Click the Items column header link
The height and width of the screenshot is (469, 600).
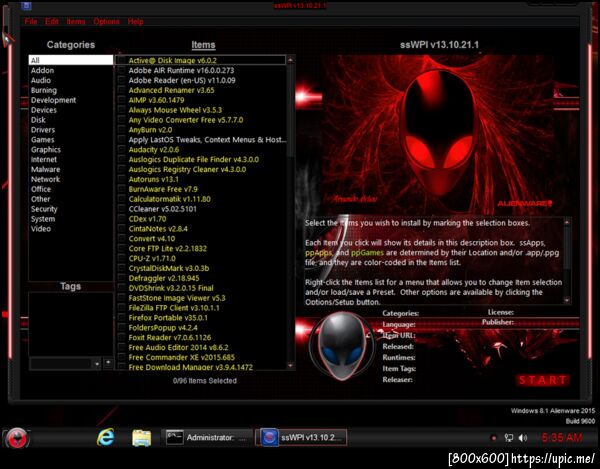coord(203,45)
